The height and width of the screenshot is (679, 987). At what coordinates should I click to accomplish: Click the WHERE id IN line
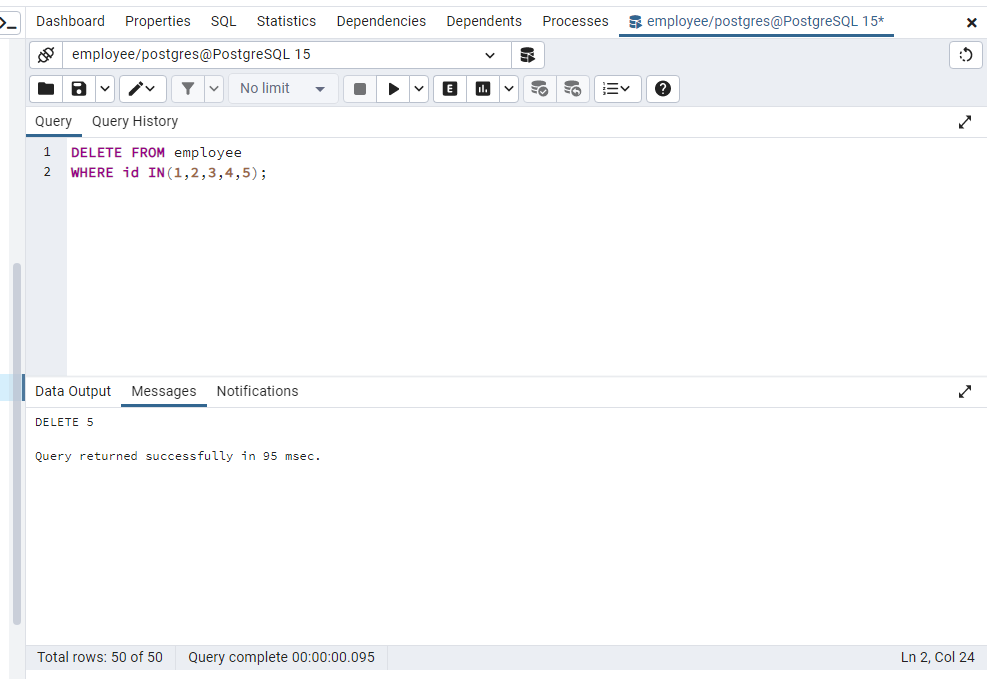coord(169,173)
